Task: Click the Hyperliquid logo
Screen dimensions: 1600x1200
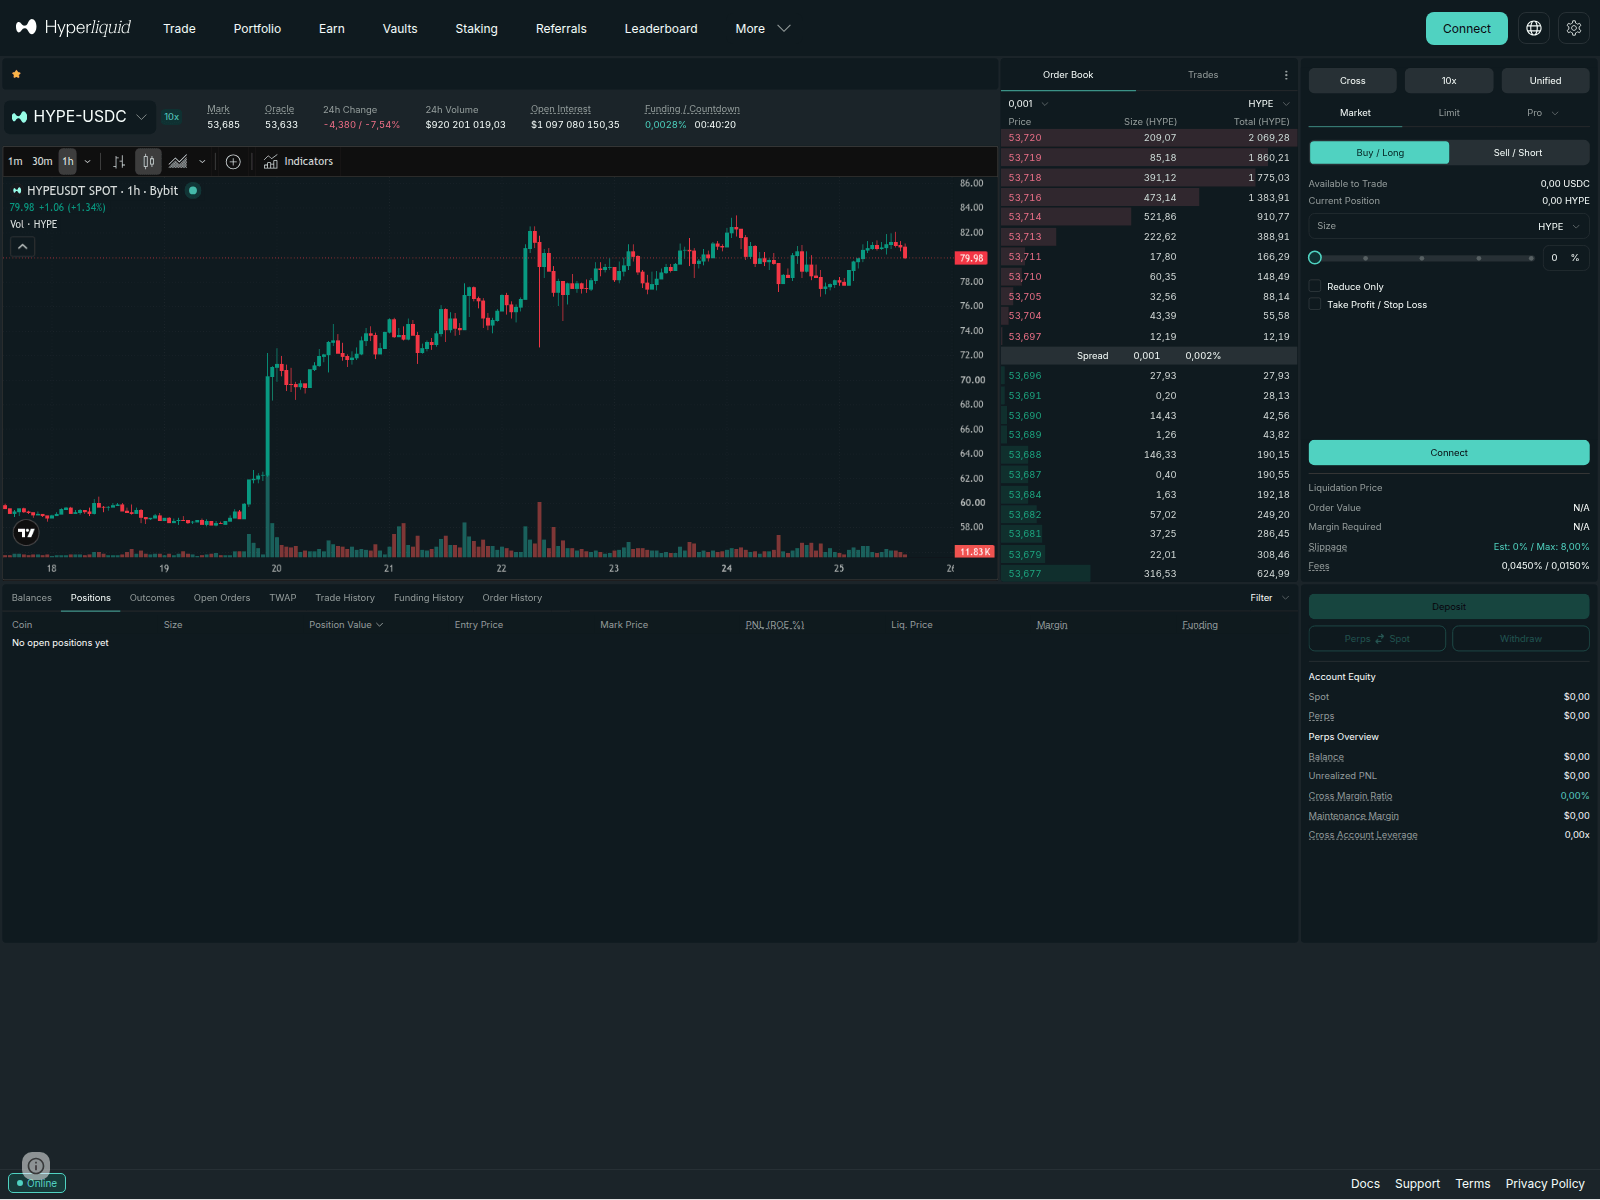Action: tap(73, 28)
